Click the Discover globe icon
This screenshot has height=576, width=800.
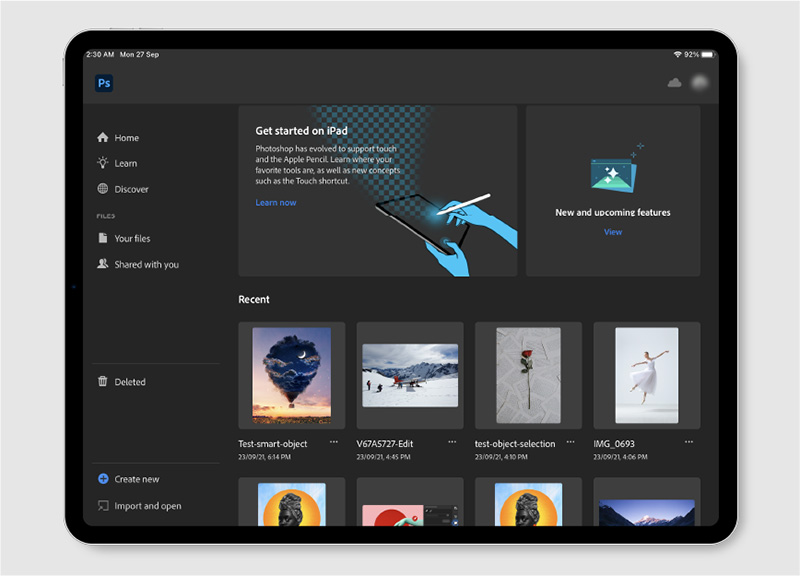point(103,189)
